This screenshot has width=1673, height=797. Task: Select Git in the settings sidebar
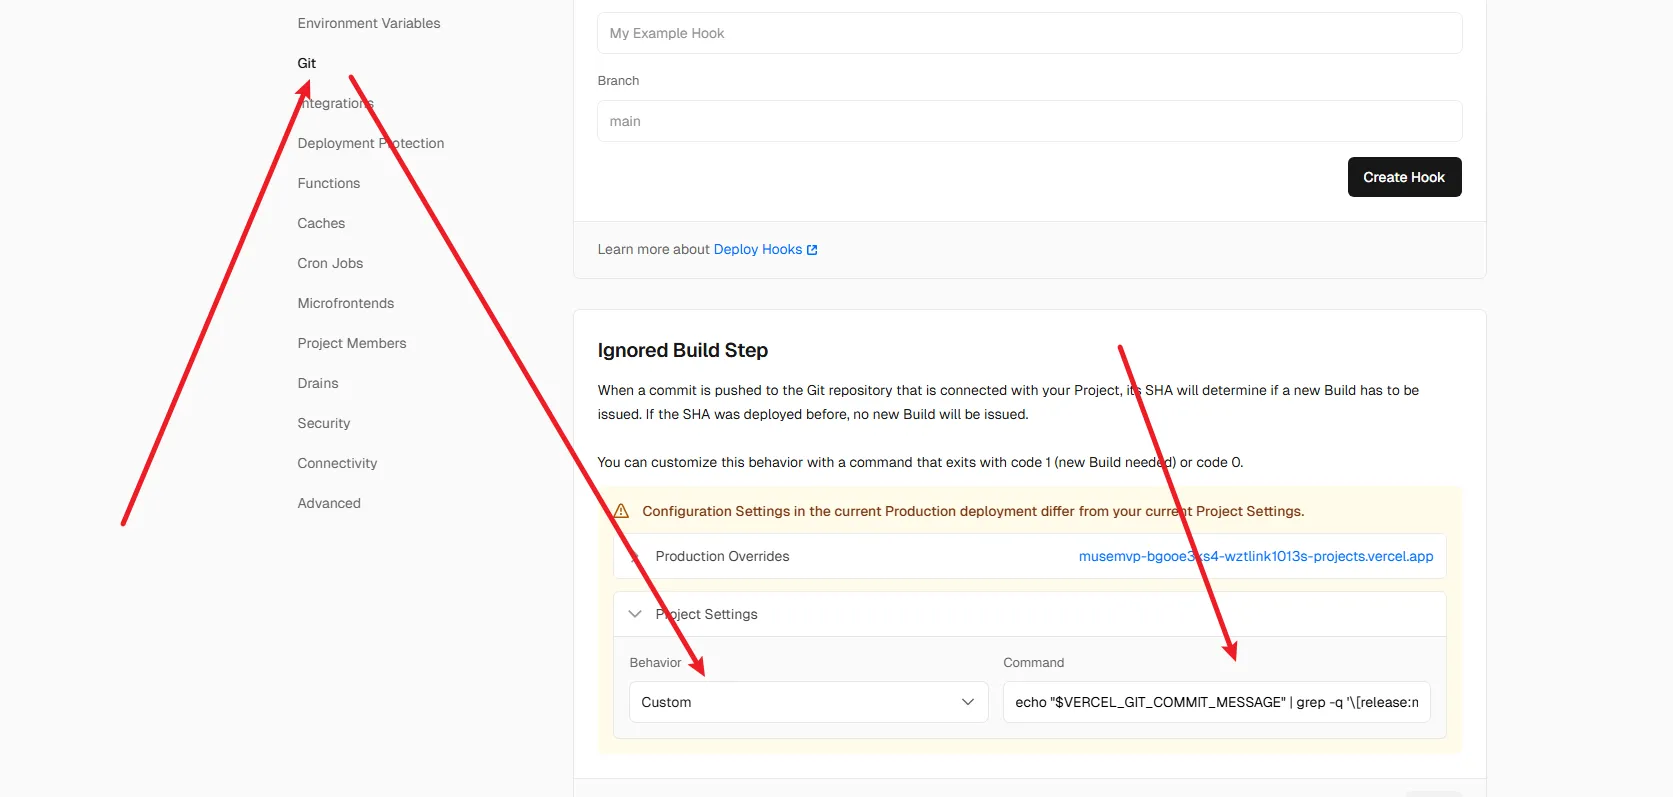307,63
